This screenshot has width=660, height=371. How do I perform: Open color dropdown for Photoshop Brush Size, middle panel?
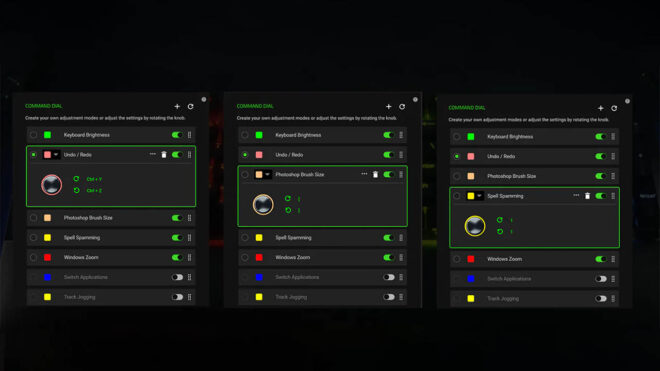pyautogui.click(x=267, y=174)
